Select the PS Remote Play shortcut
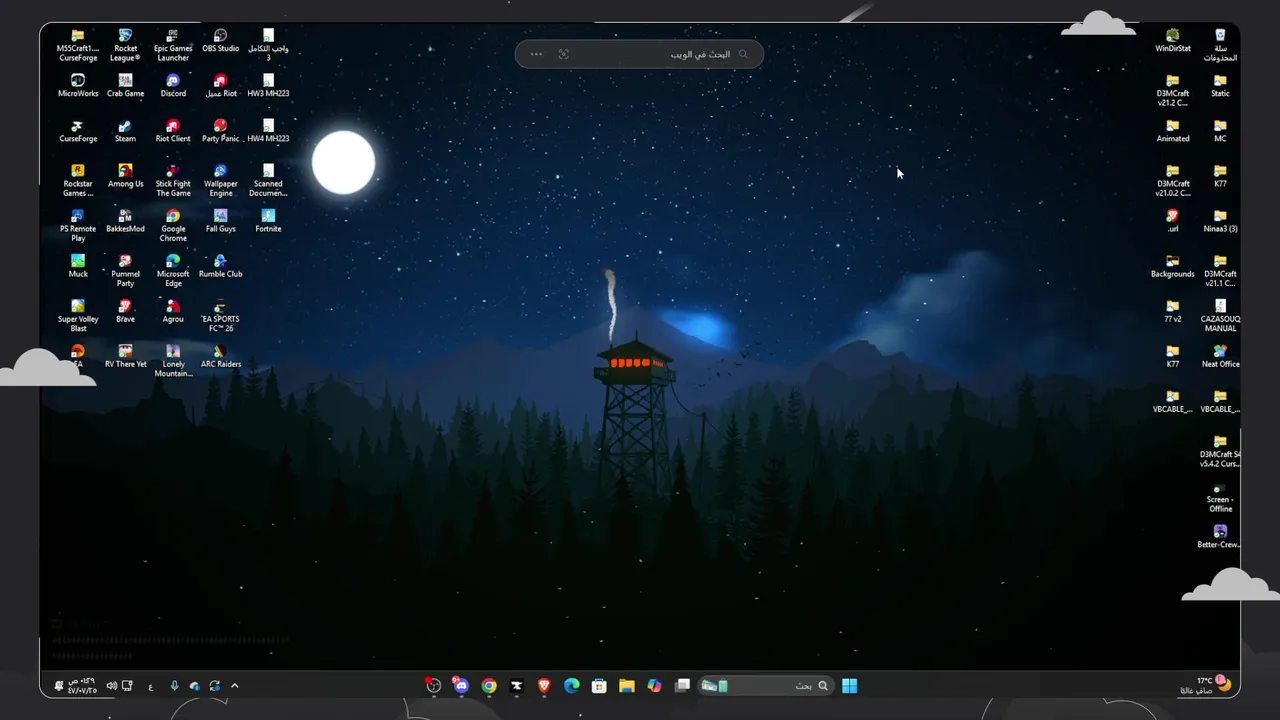The width and height of the screenshot is (1280, 720). (x=78, y=225)
